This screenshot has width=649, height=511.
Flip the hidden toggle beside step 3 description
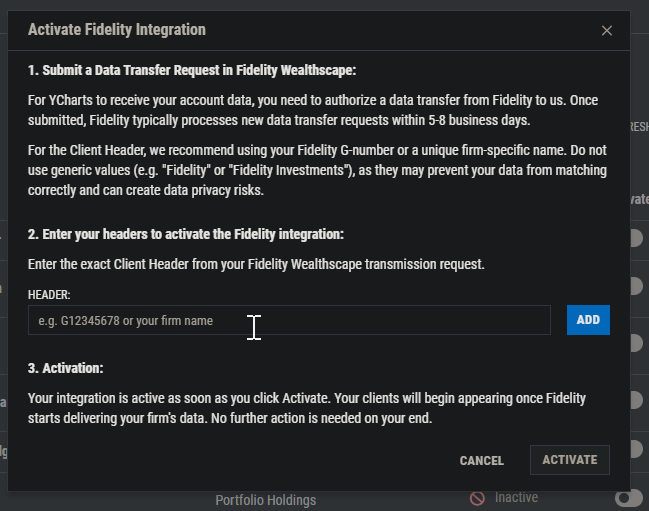pyautogui.click(x=637, y=400)
